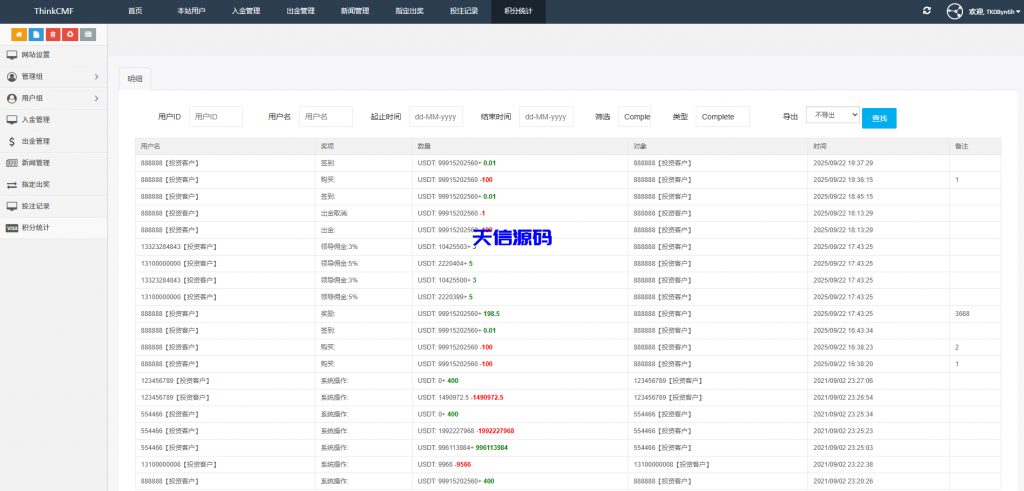Viewport: 1024px width, 491px height.
Task: Click the gray list shortcut icon
Action: [x=88, y=34]
